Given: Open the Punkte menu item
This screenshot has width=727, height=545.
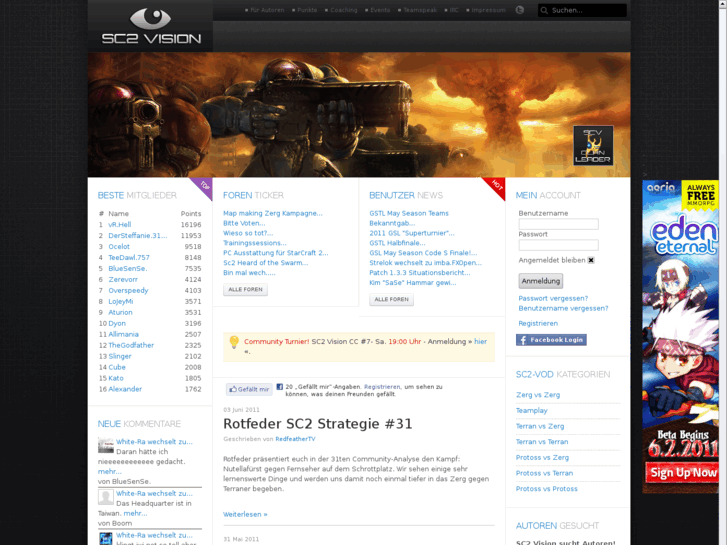Looking at the screenshot, I should [x=305, y=10].
